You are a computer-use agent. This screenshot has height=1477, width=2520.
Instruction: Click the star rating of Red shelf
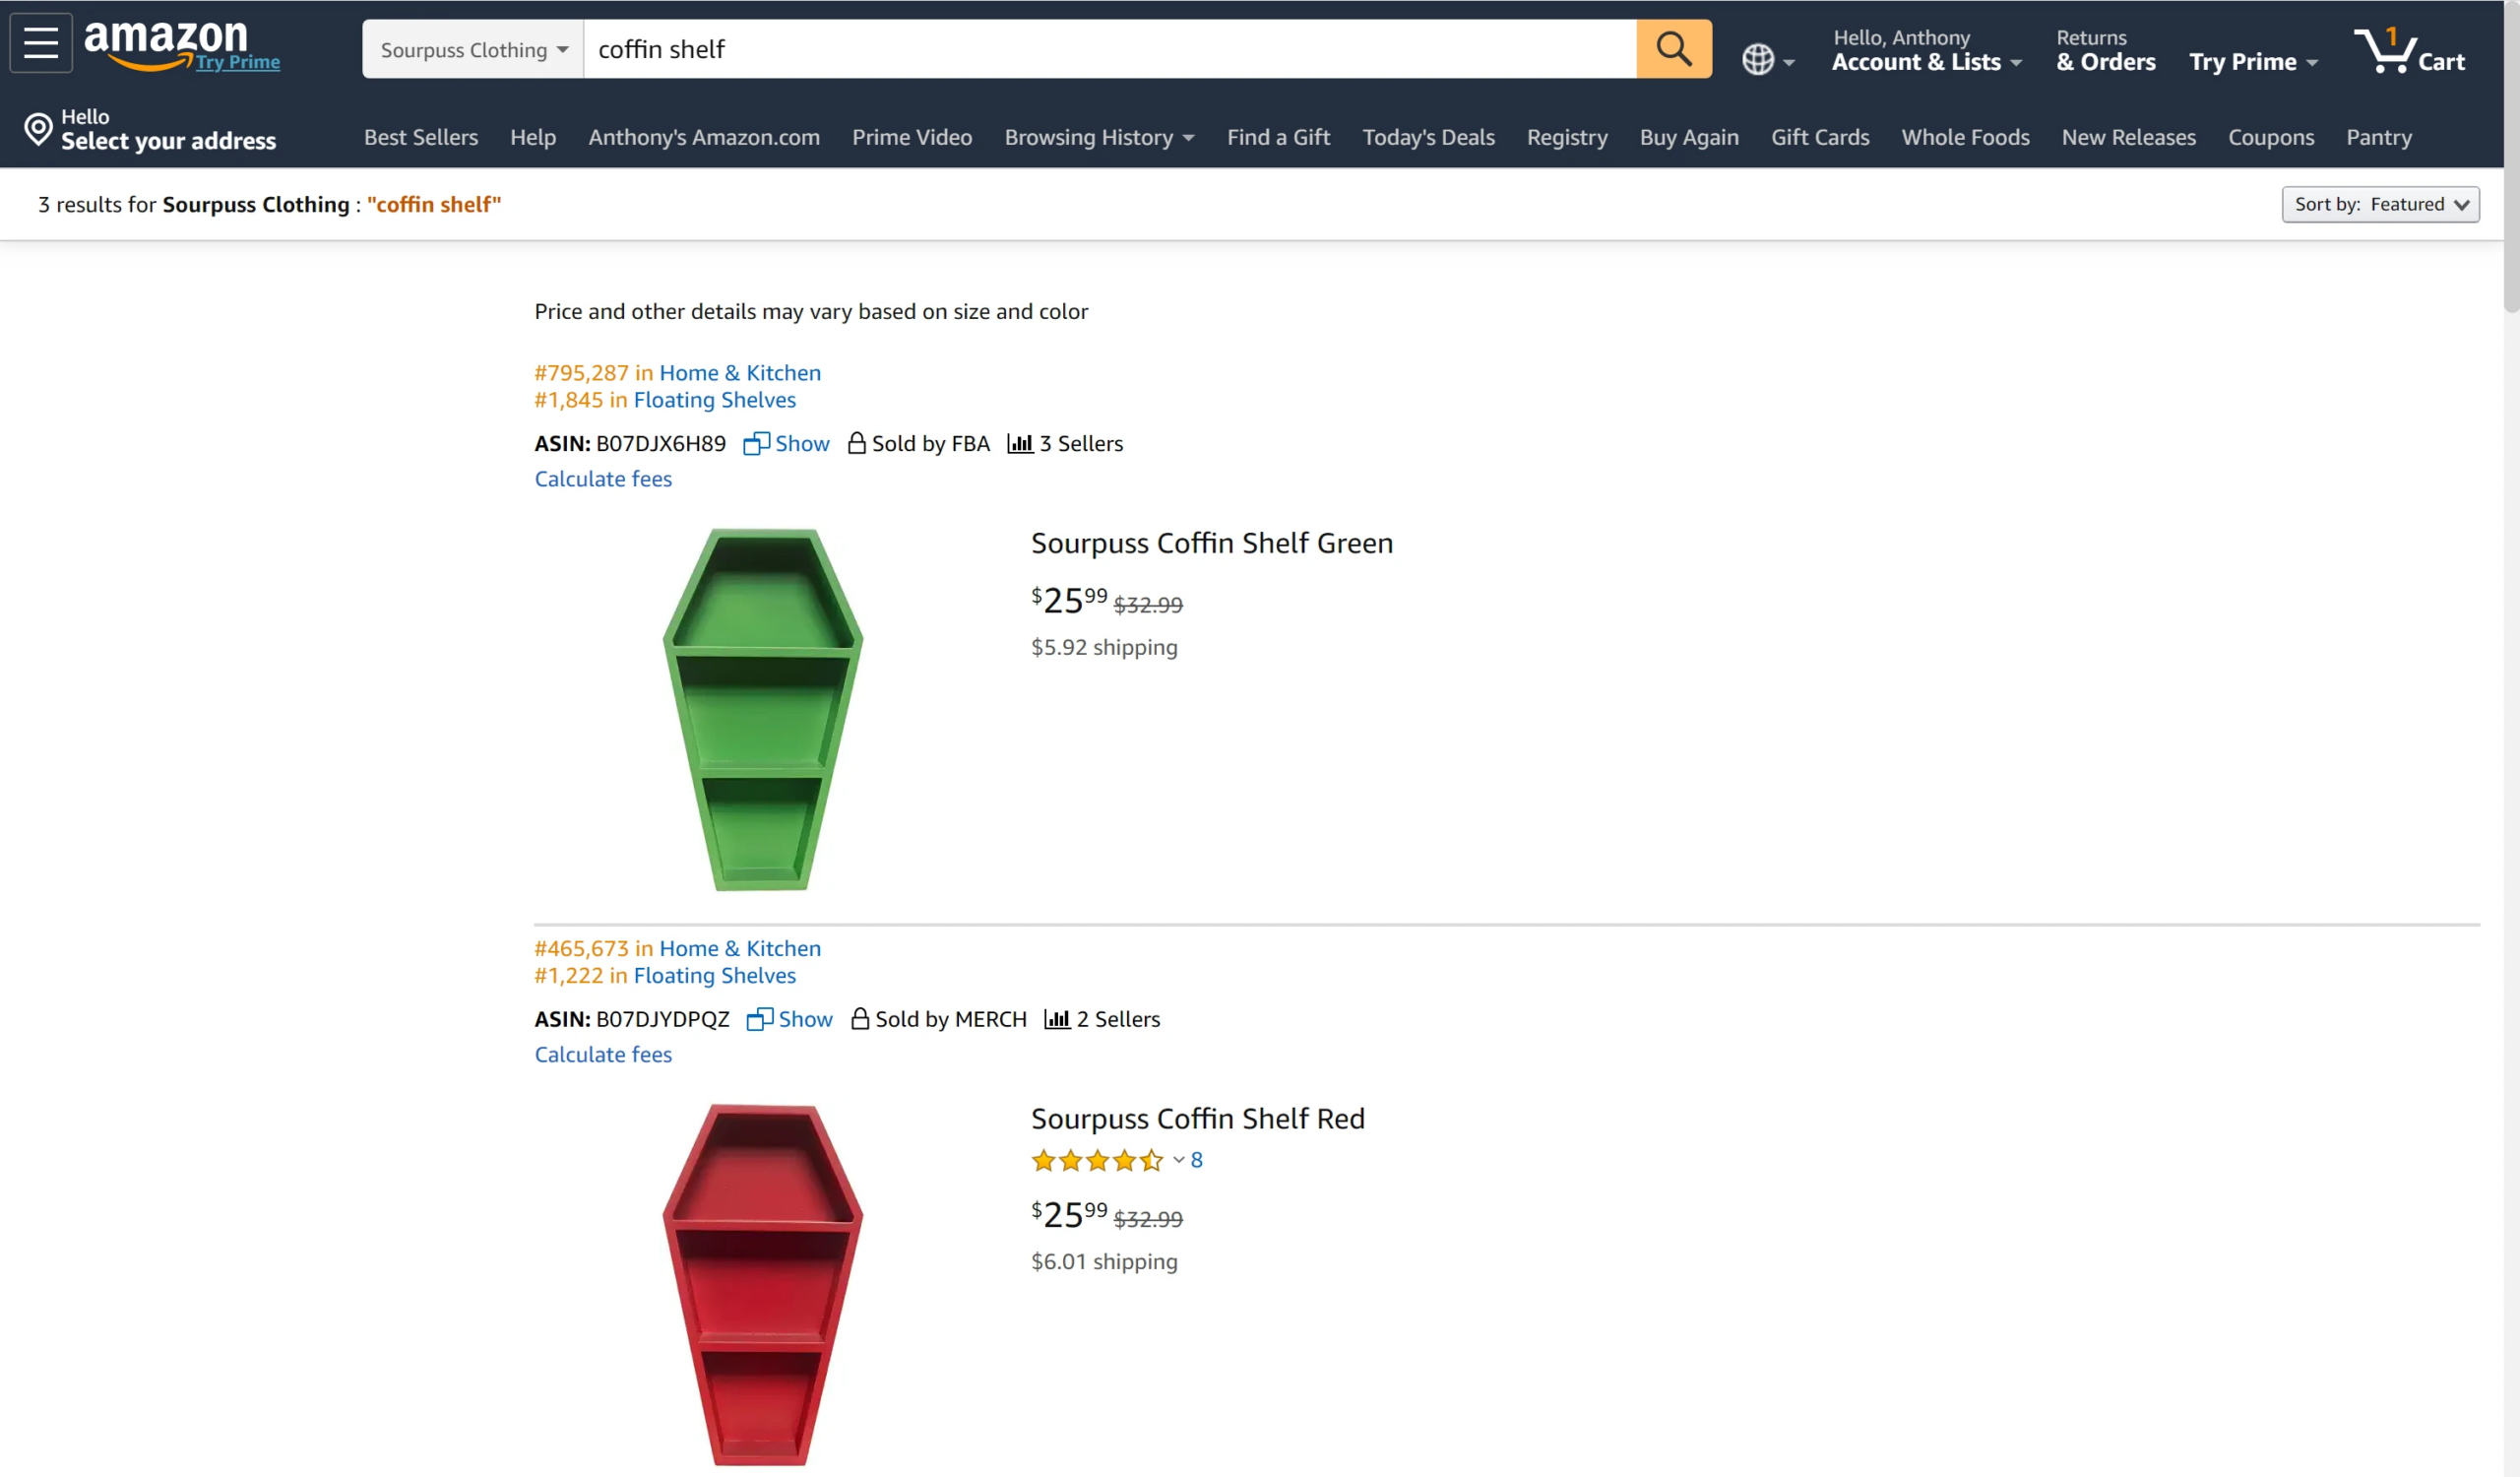1097,1160
